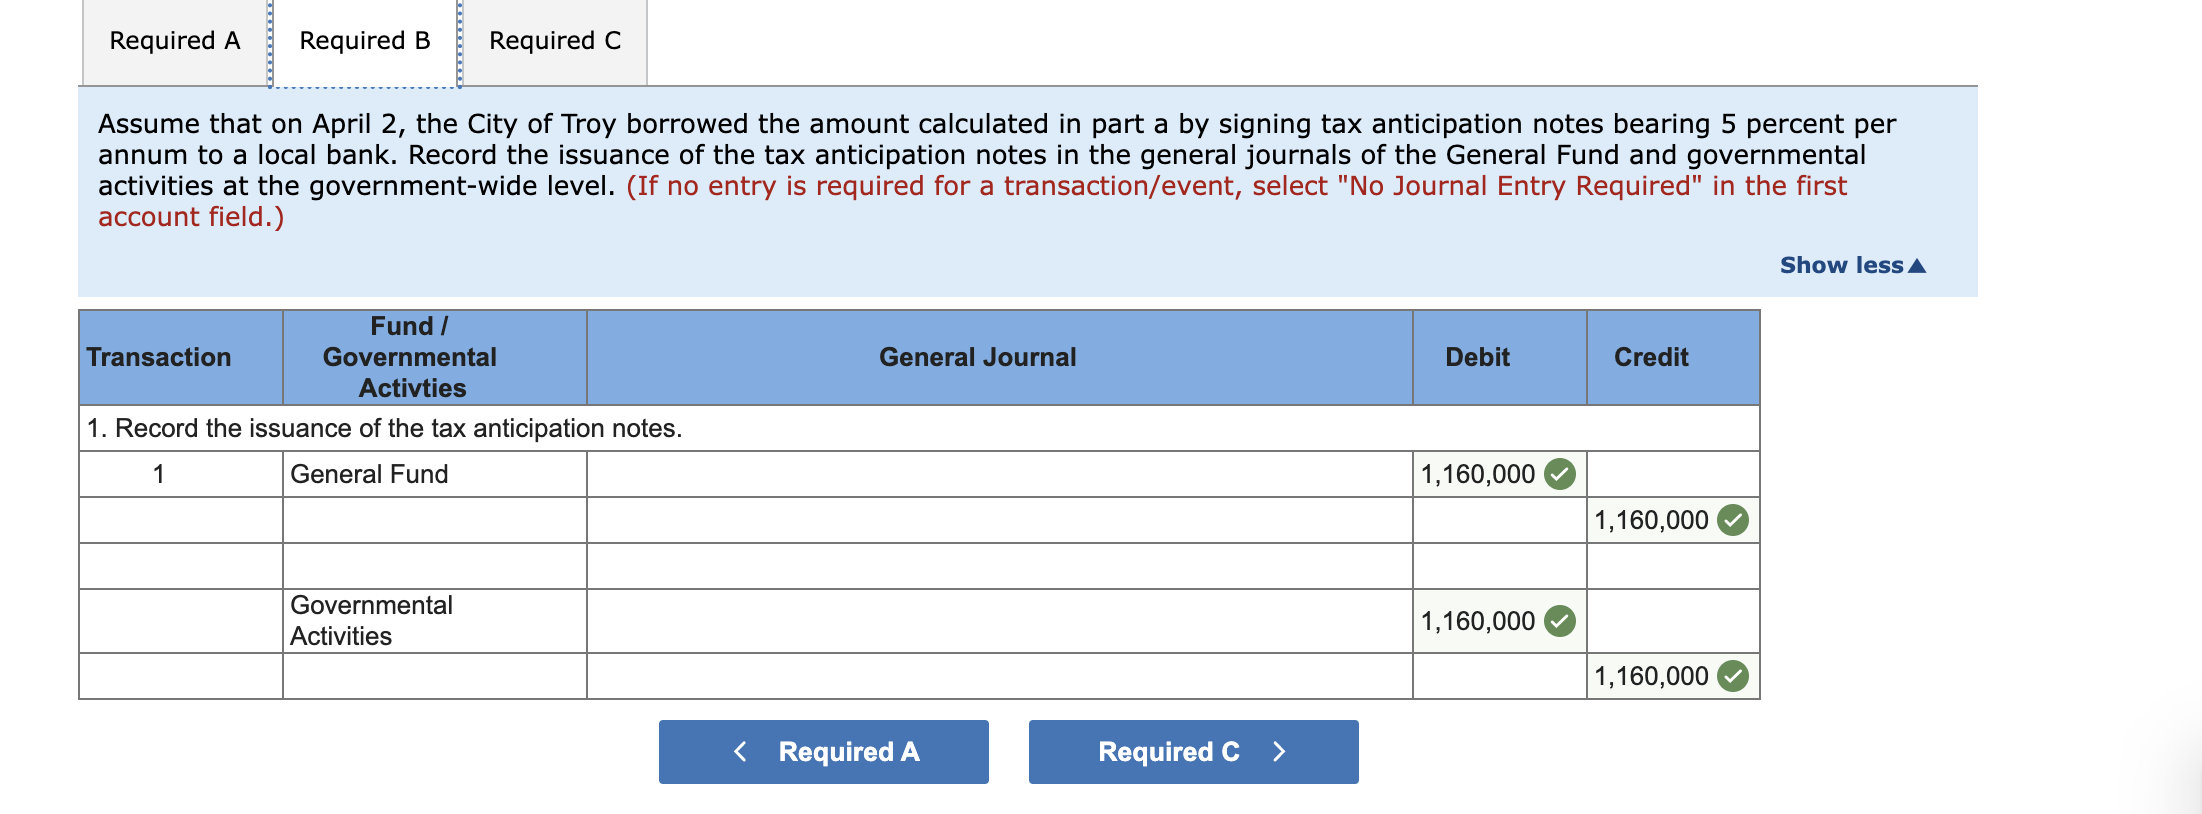Click the Governmental Activities fund cell
2202x814 pixels.
[x=435, y=621]
